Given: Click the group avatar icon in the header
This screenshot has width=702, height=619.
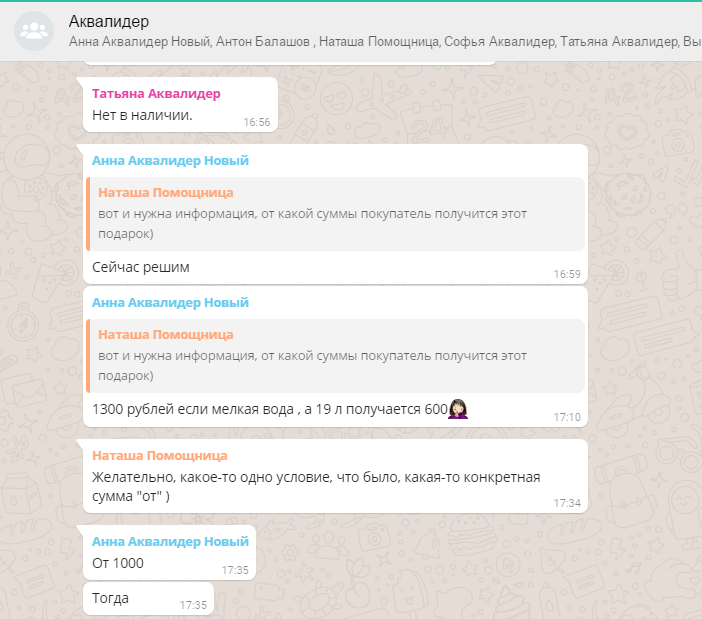Looking at the screenshot, I should (x=33, y=31).
